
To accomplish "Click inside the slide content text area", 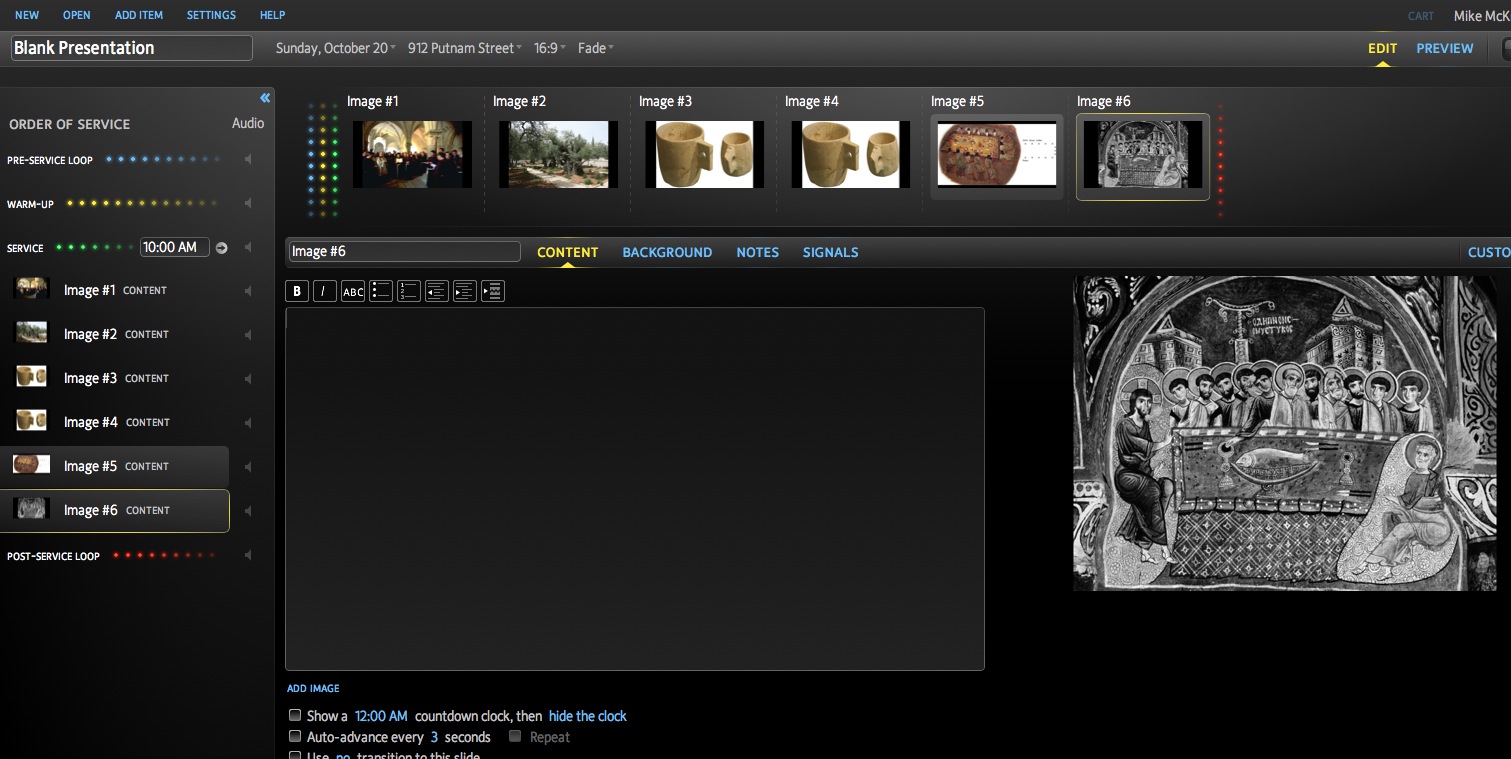I will (635, 489).
